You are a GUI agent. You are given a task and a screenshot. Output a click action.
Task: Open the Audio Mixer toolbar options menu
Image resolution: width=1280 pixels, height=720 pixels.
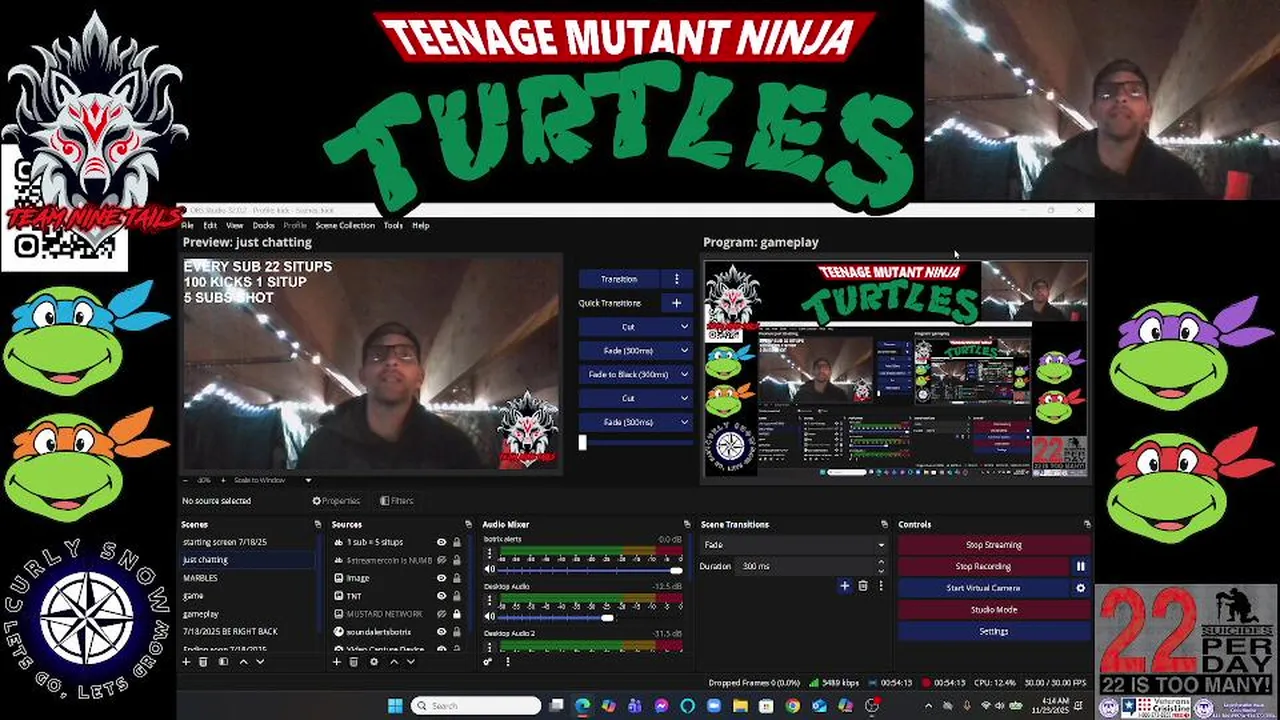tap(508, 661)
